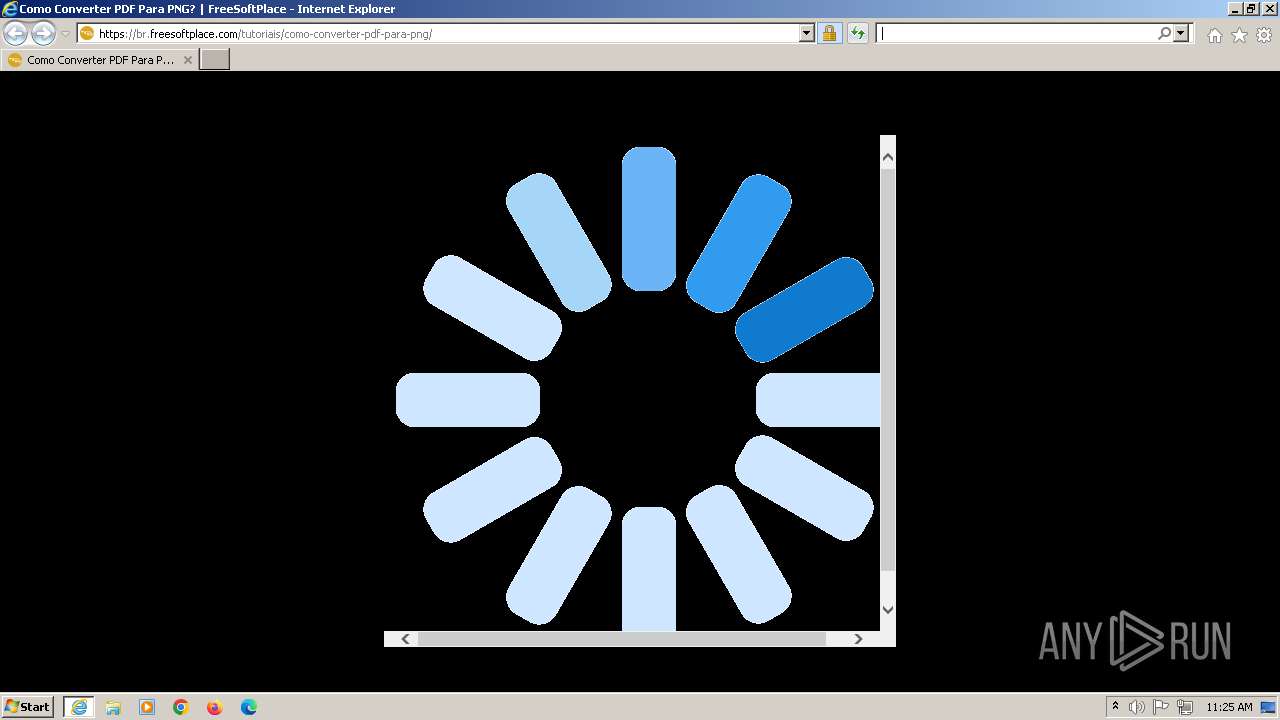This screenshot has width=1280, height=720.
Task: Show hidden system tray icons
Action: [x=1116, y=707]
